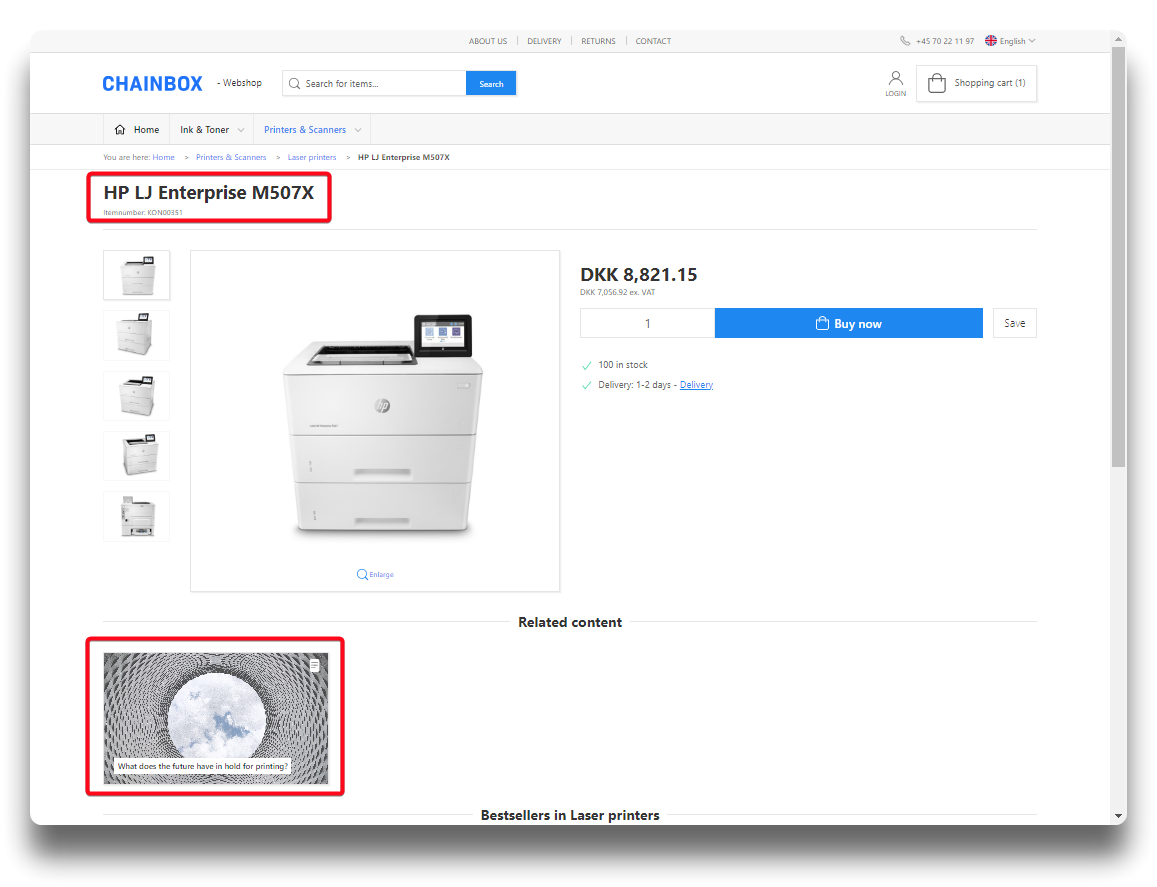
Task: Click the Buy now button
Action: tap(849, 323)
